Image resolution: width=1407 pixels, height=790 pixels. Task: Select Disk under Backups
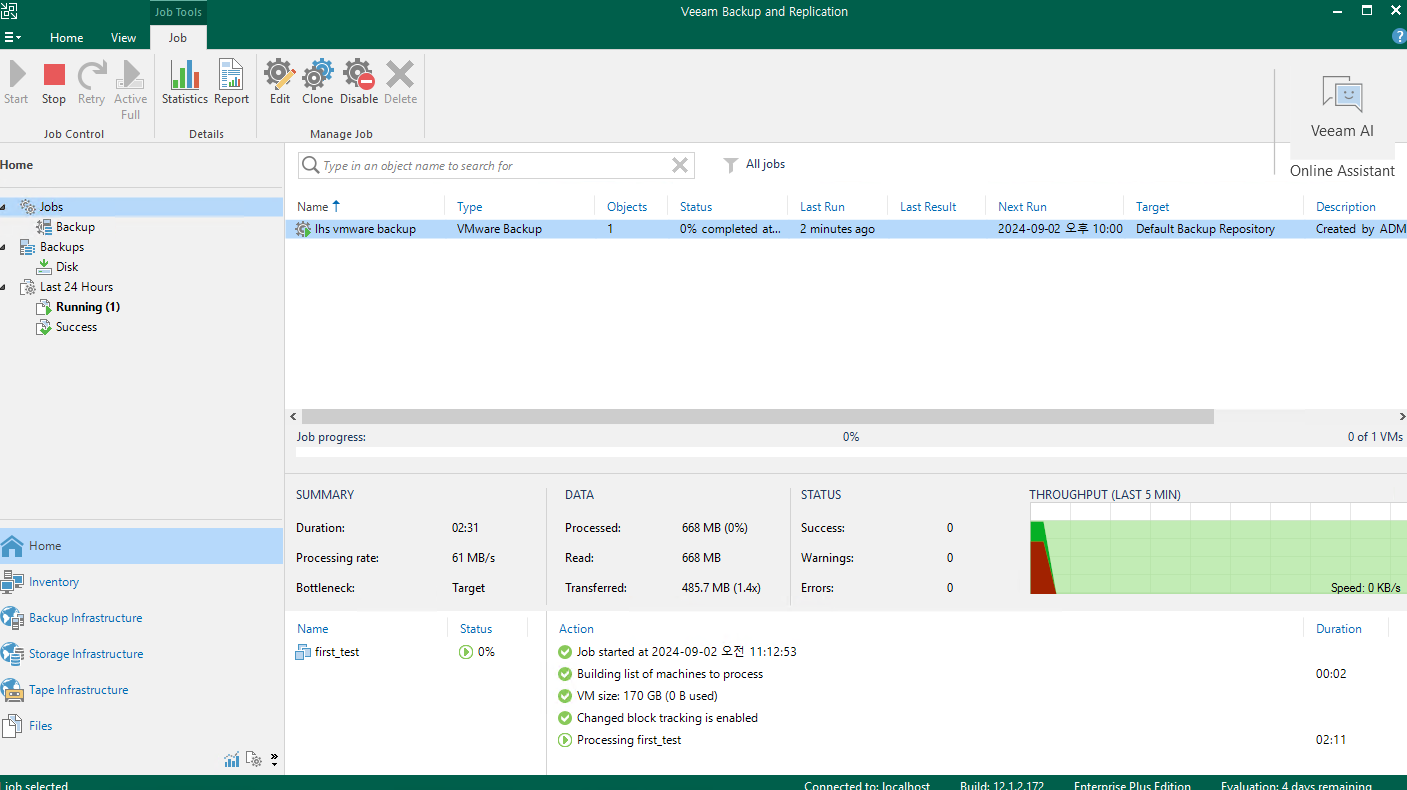(67, 267)
